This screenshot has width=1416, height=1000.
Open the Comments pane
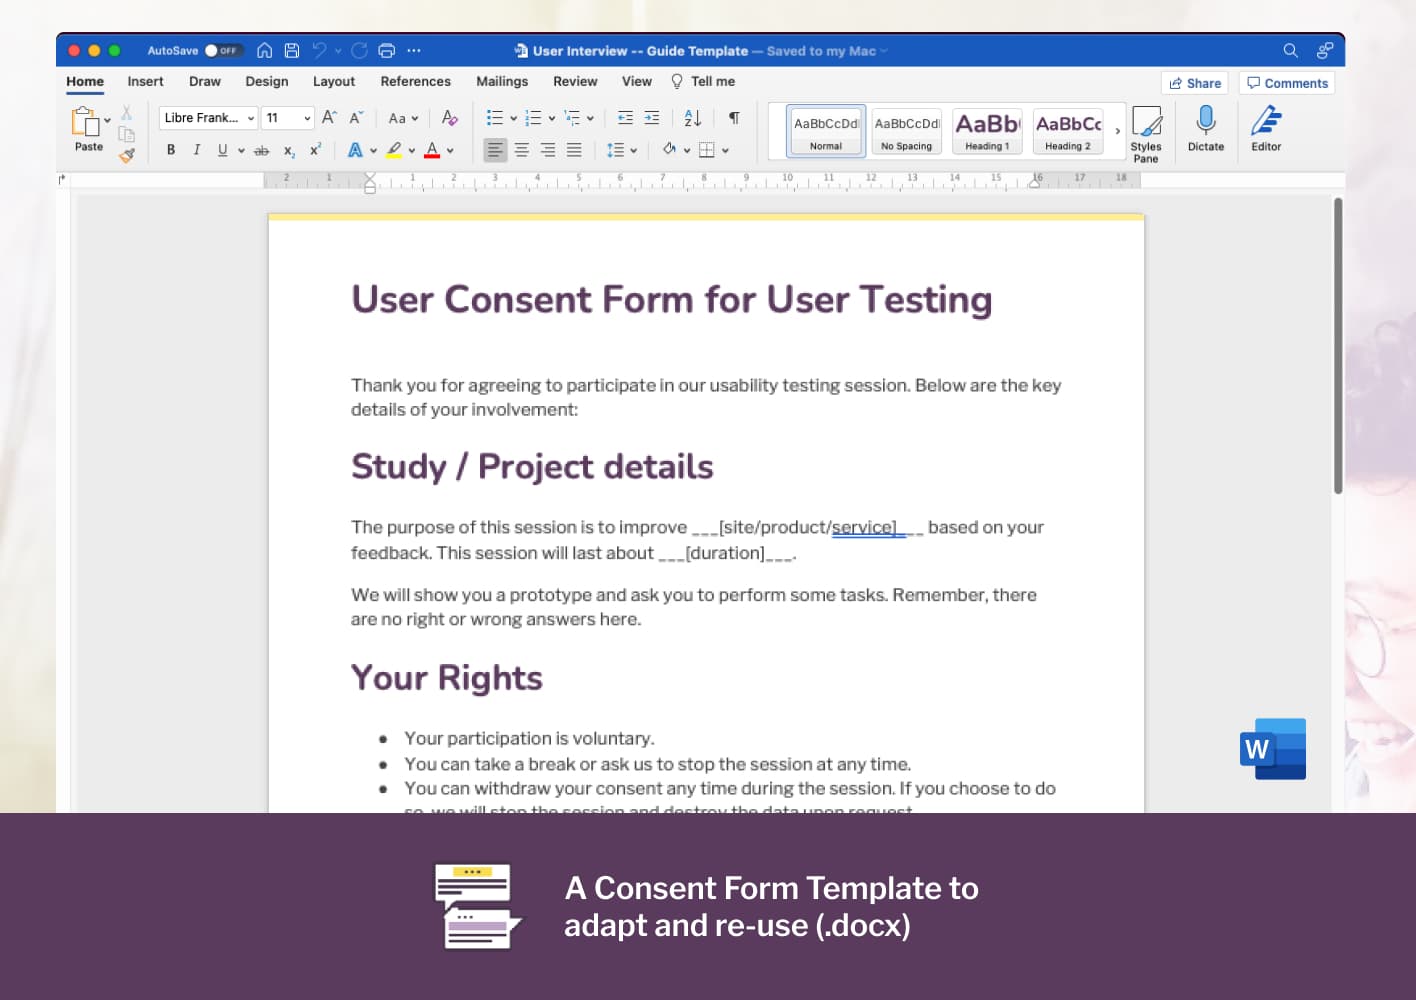point(1287,83)
